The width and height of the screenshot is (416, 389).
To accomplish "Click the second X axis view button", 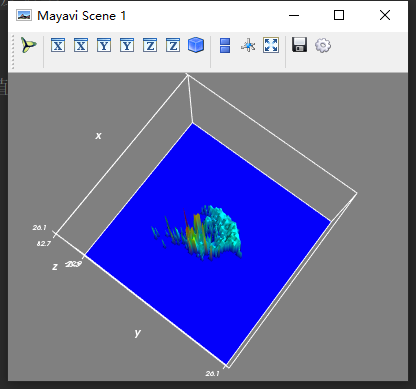I will (81, 45).
